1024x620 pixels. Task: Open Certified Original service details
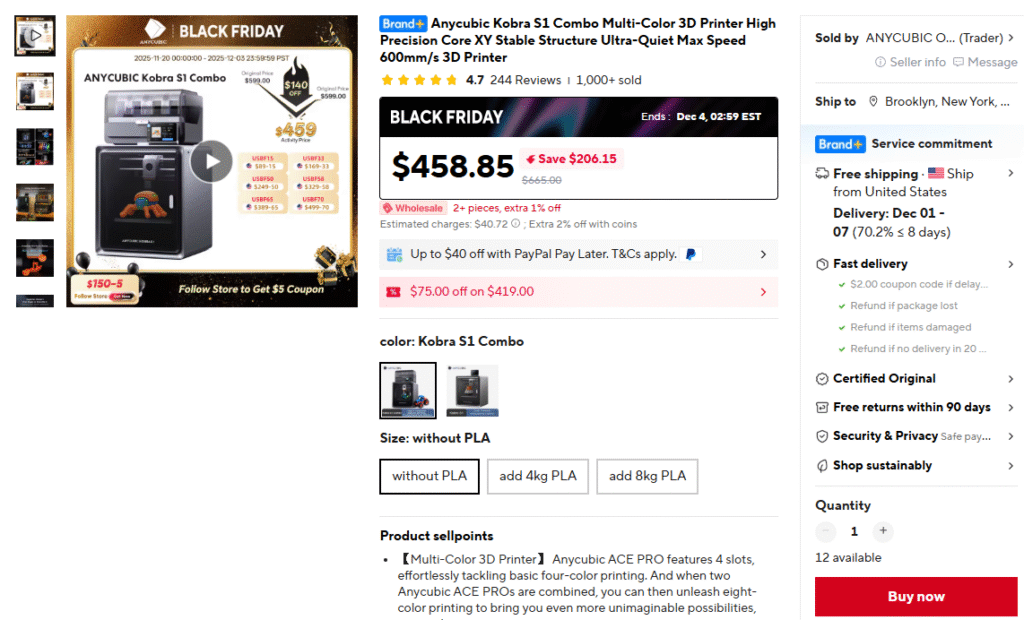(916, 379)
